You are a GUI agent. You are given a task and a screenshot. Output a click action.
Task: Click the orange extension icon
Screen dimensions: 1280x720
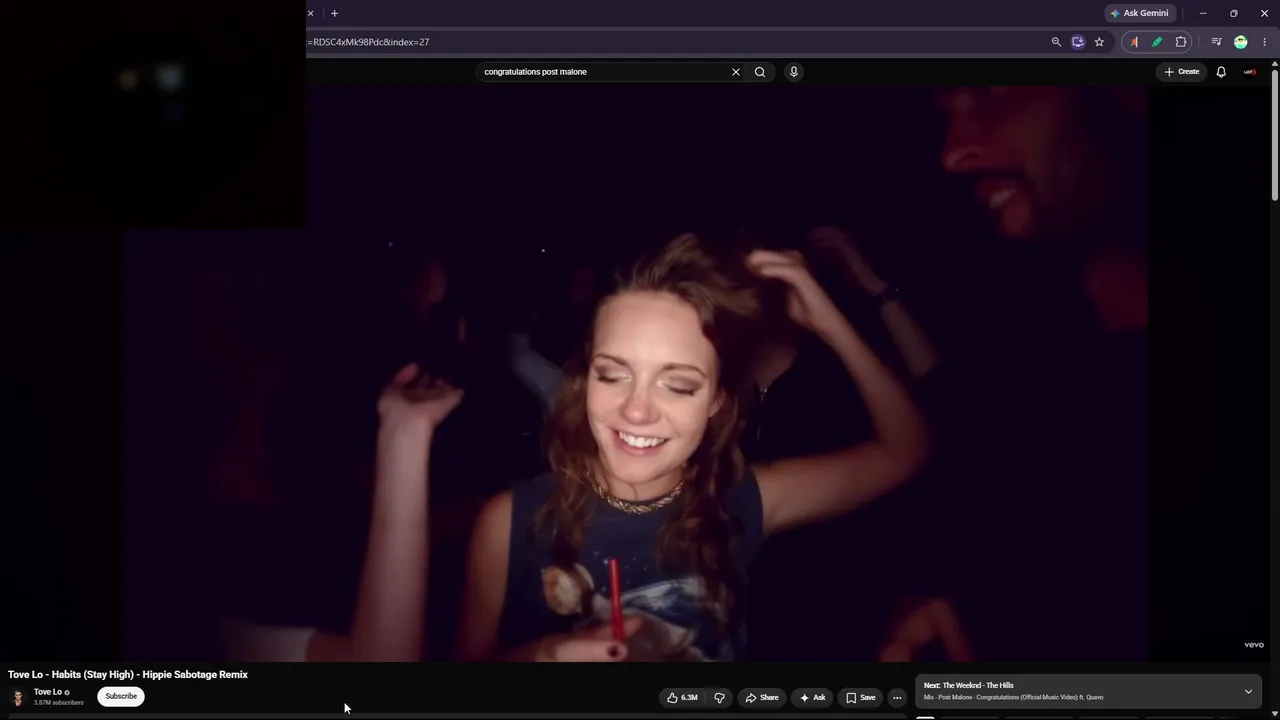(x=1134, y=42)
